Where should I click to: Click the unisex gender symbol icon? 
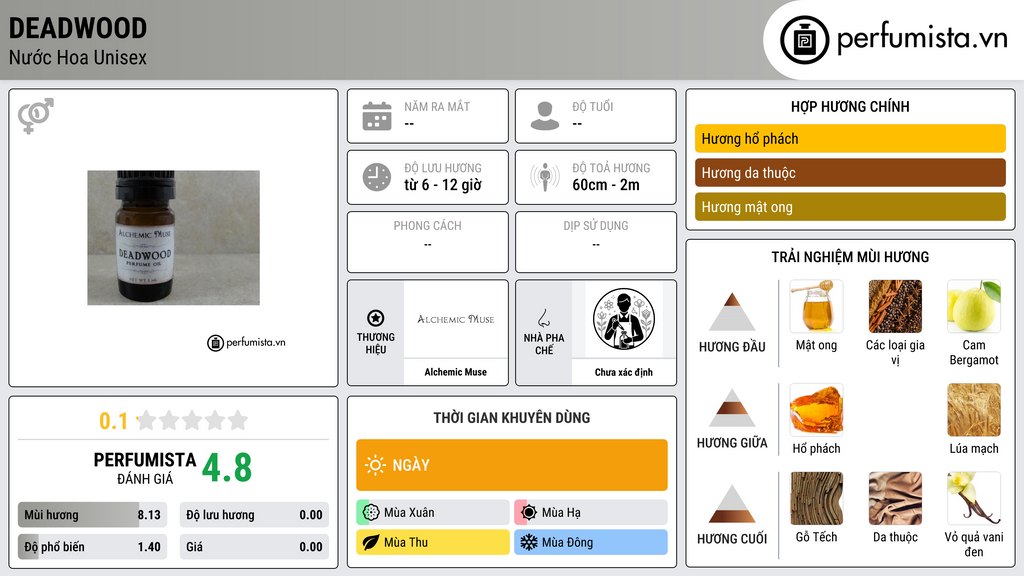[36, 116]
